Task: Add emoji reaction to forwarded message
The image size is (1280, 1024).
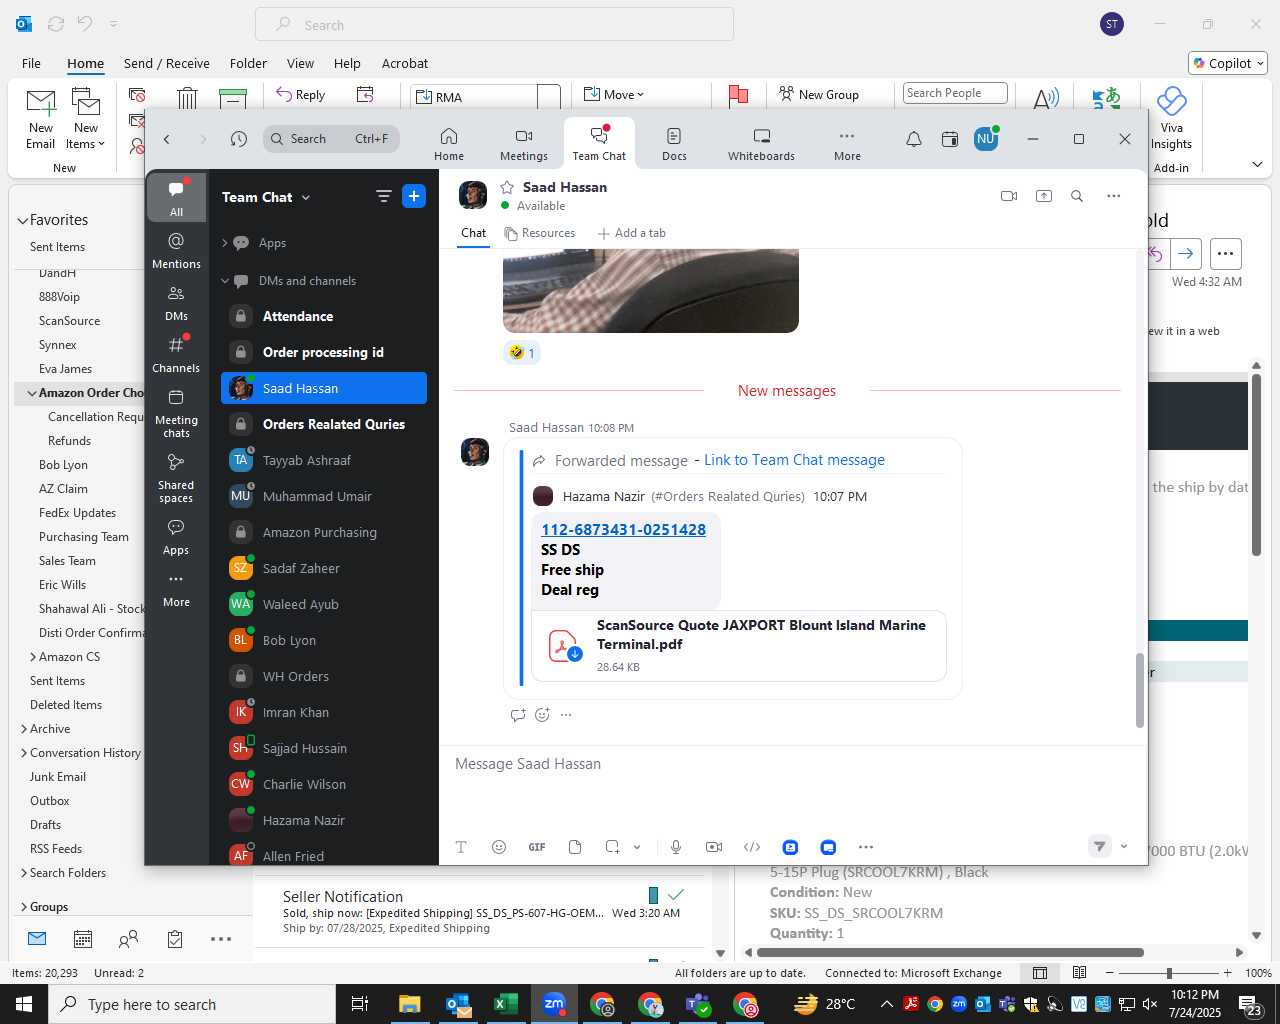Action: [542, 714]
